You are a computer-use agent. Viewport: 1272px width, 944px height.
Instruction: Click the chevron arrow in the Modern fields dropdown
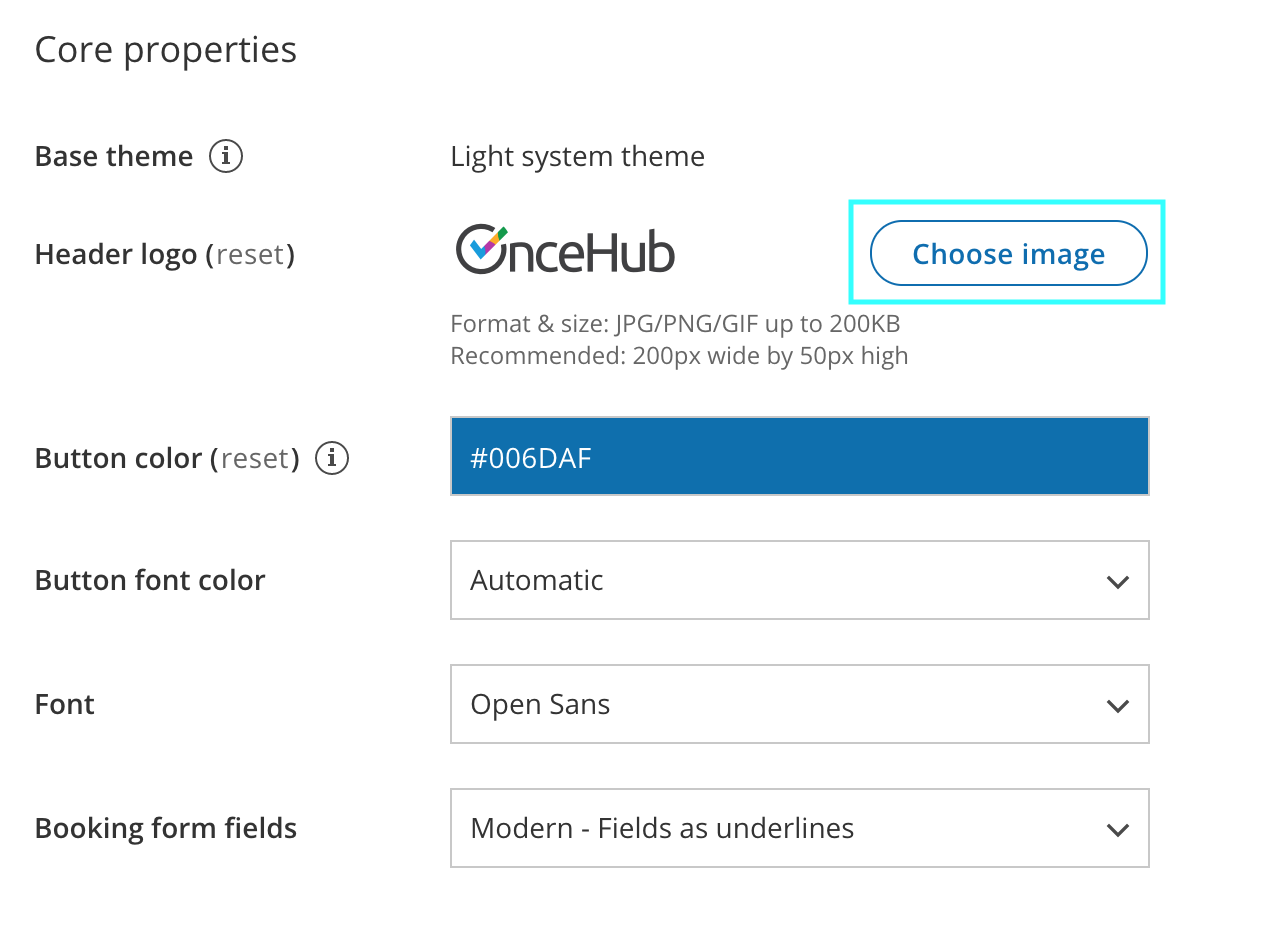(x=1118, y=829)
